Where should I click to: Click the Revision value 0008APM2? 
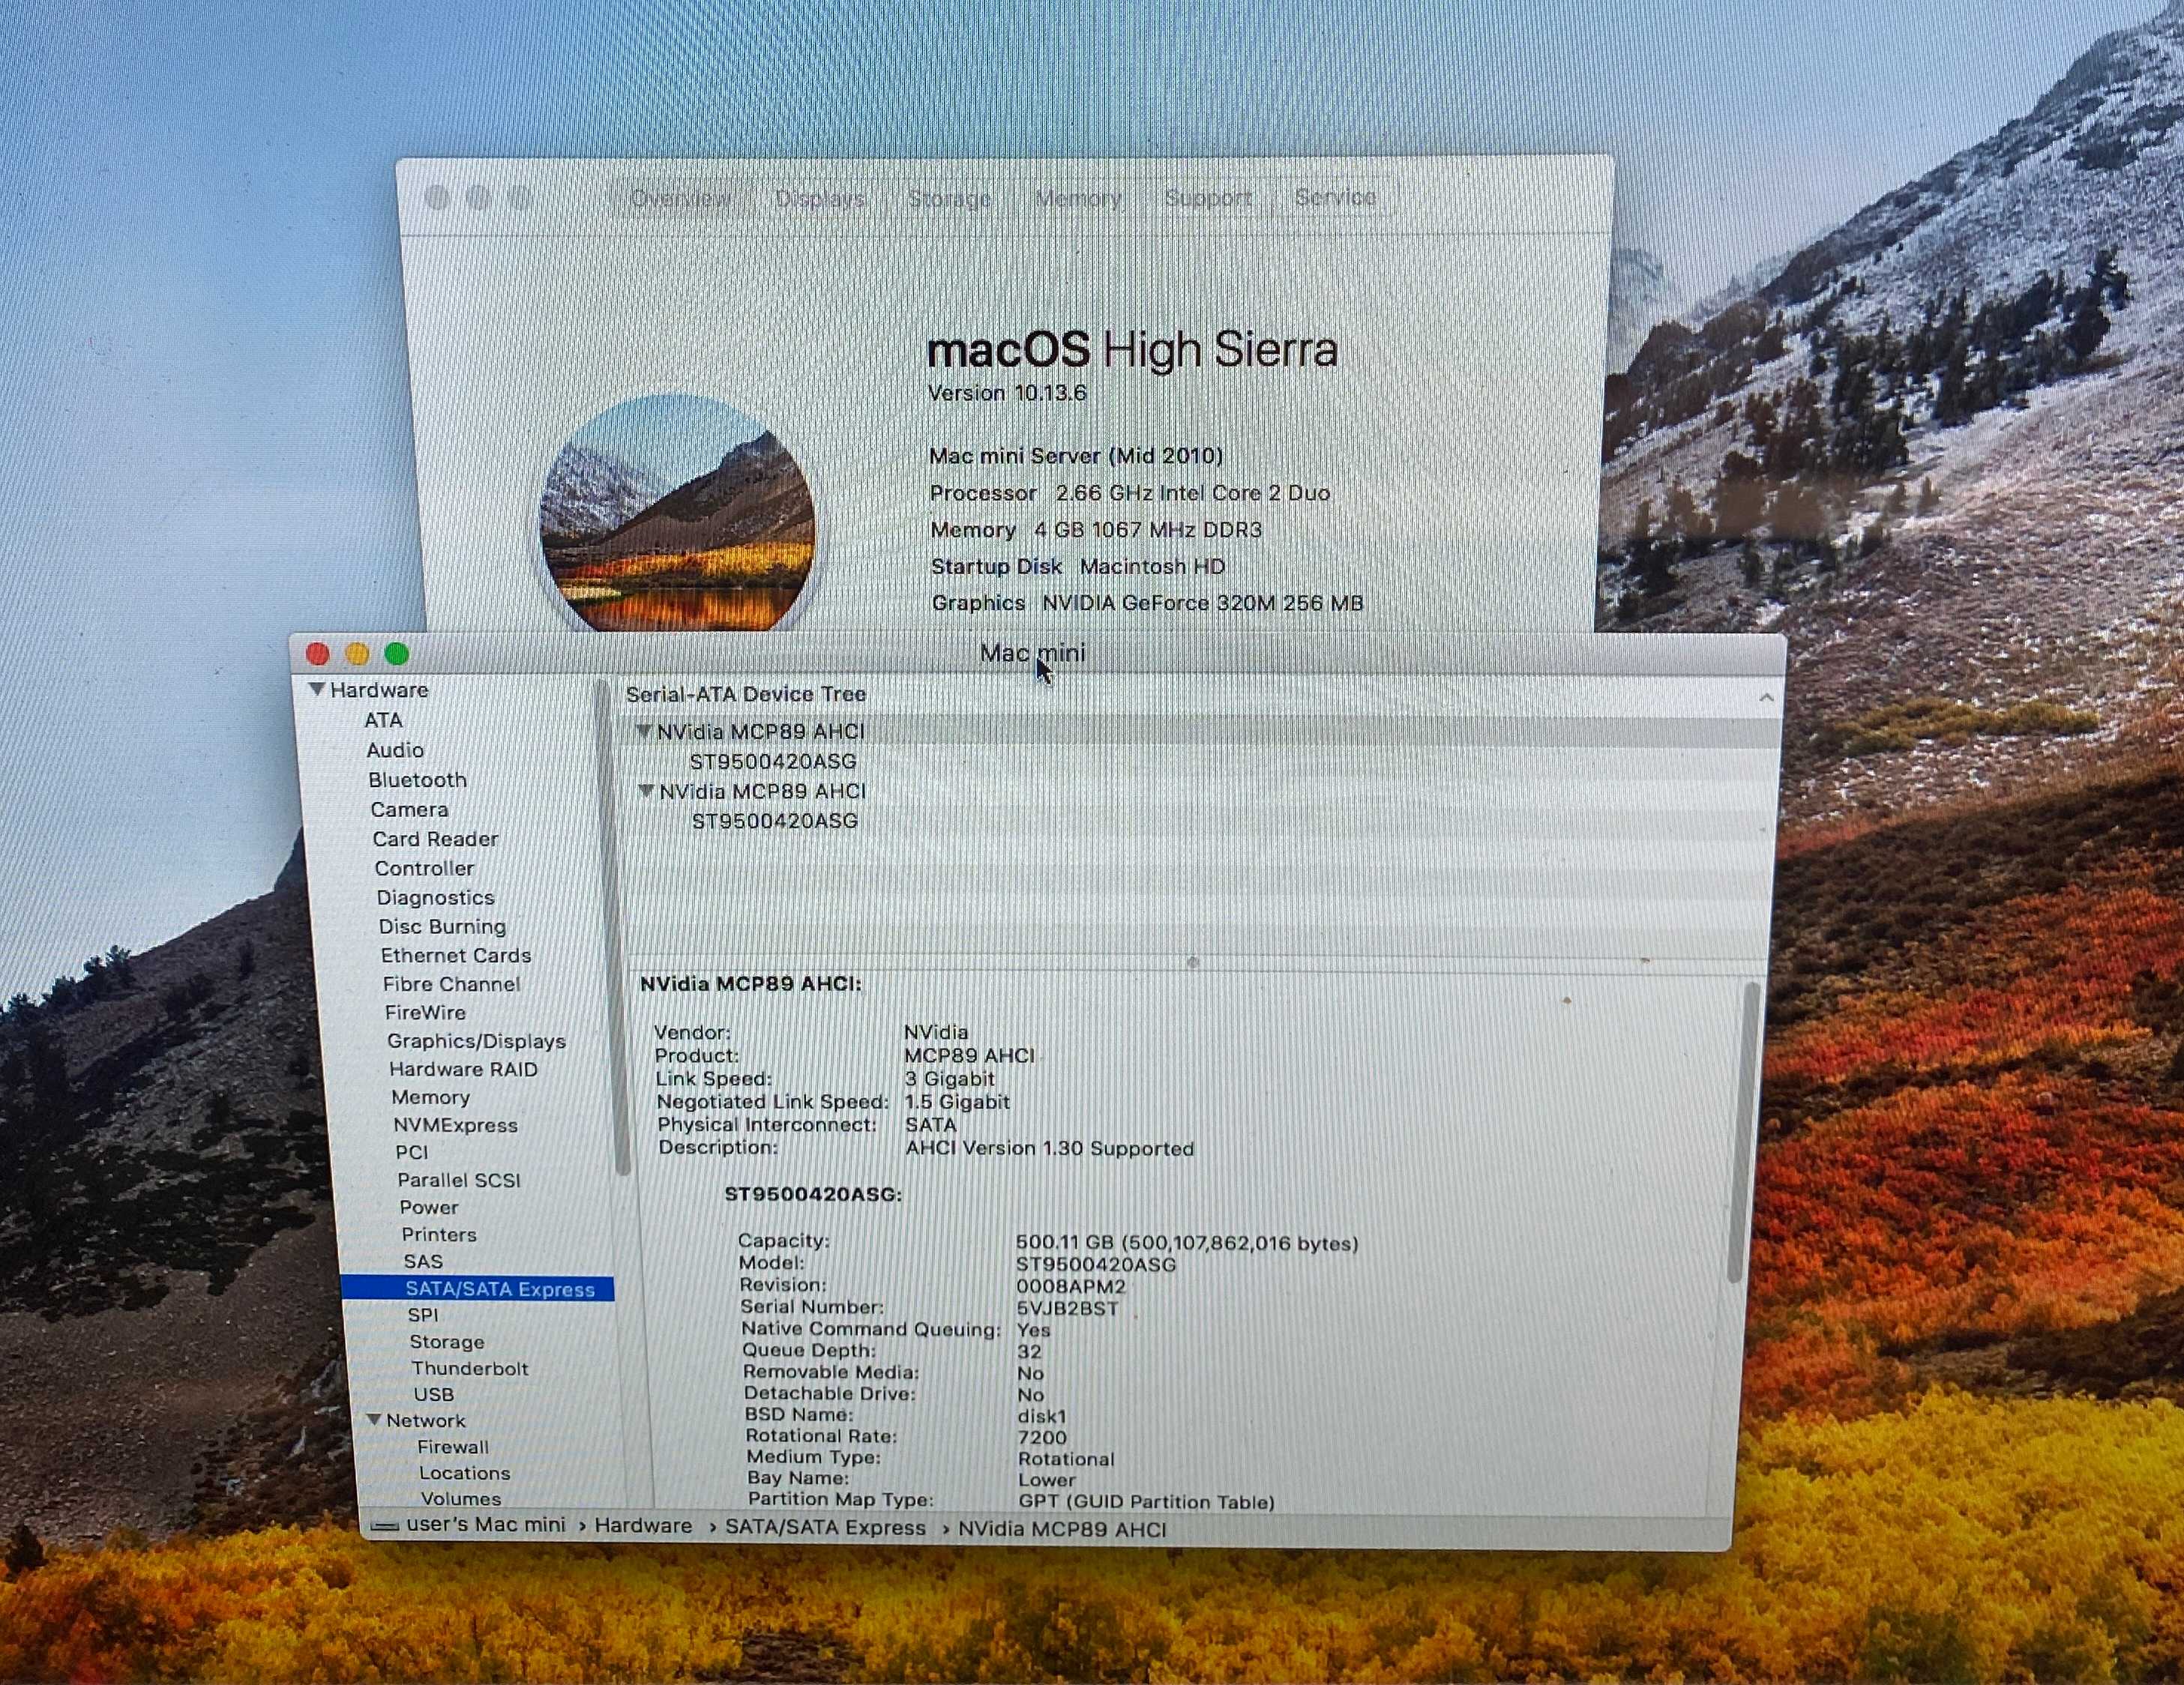pyautogui.click(x=1070, y=1286)
